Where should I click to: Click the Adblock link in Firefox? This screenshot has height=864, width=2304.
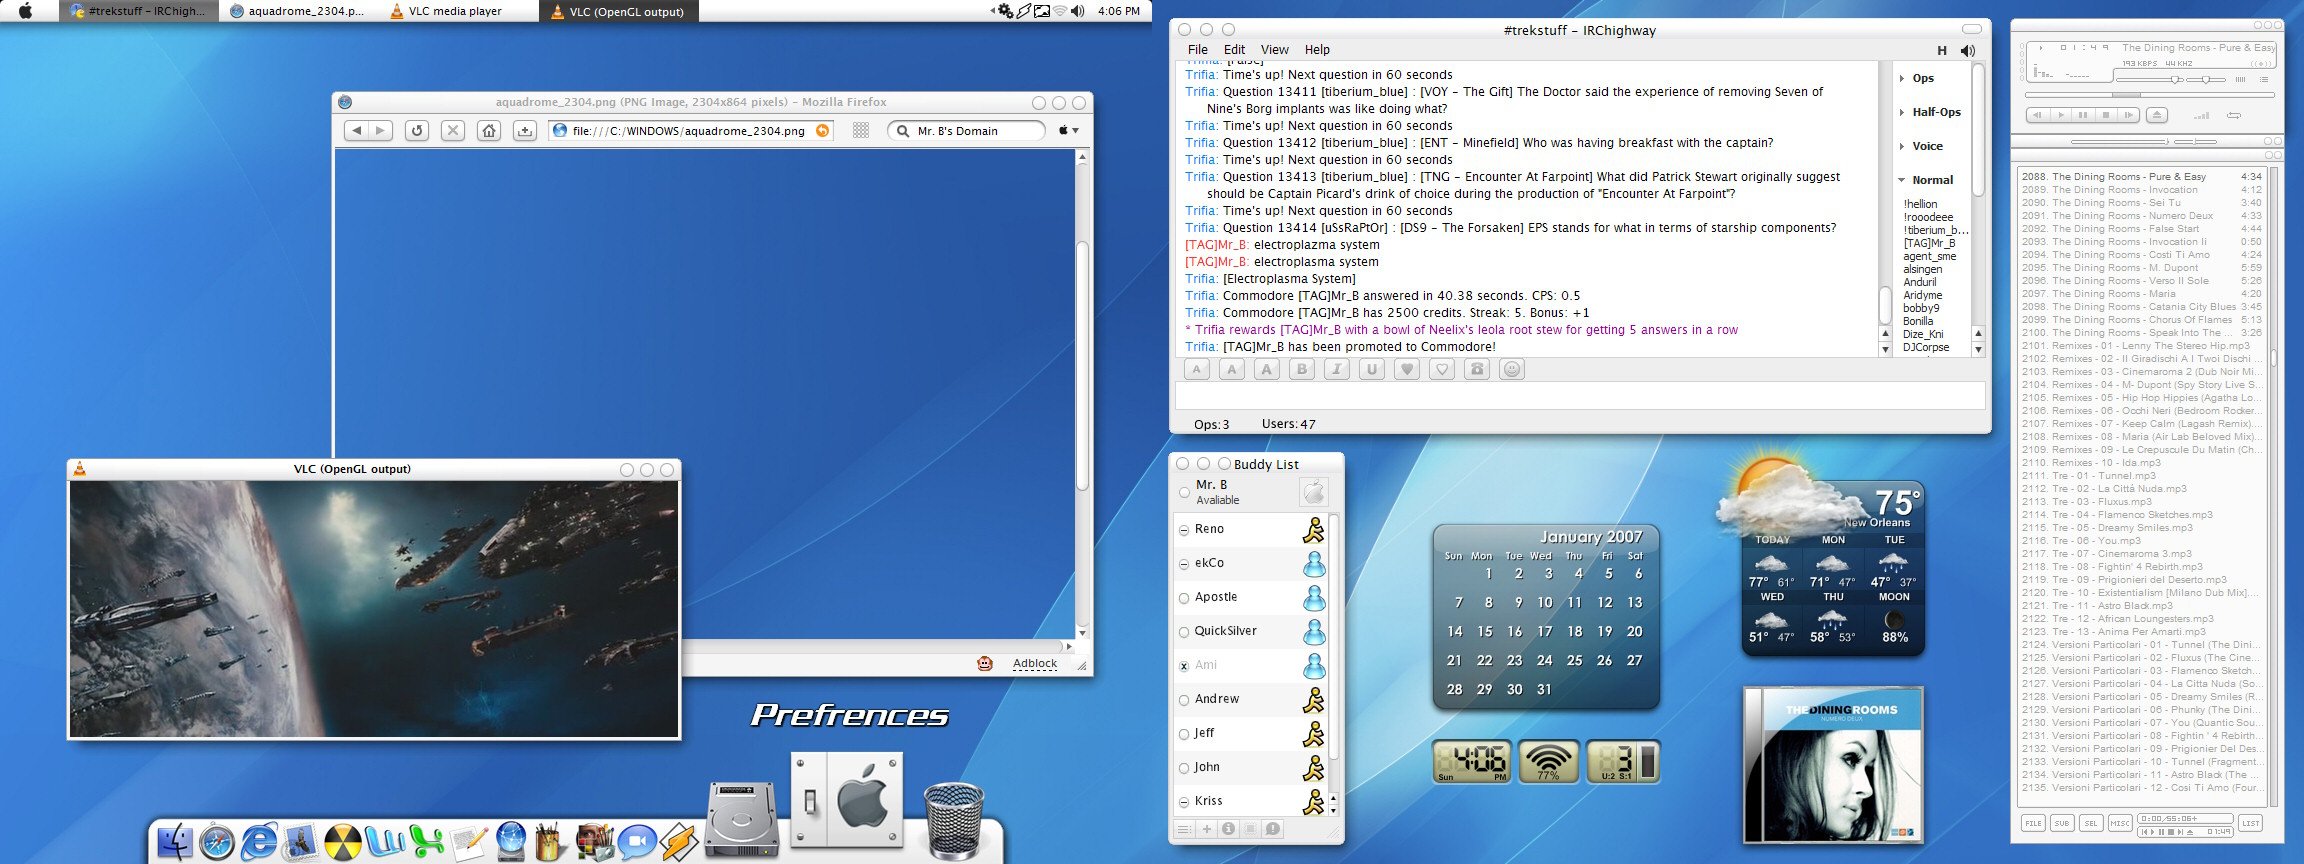tap(1035, 663)
